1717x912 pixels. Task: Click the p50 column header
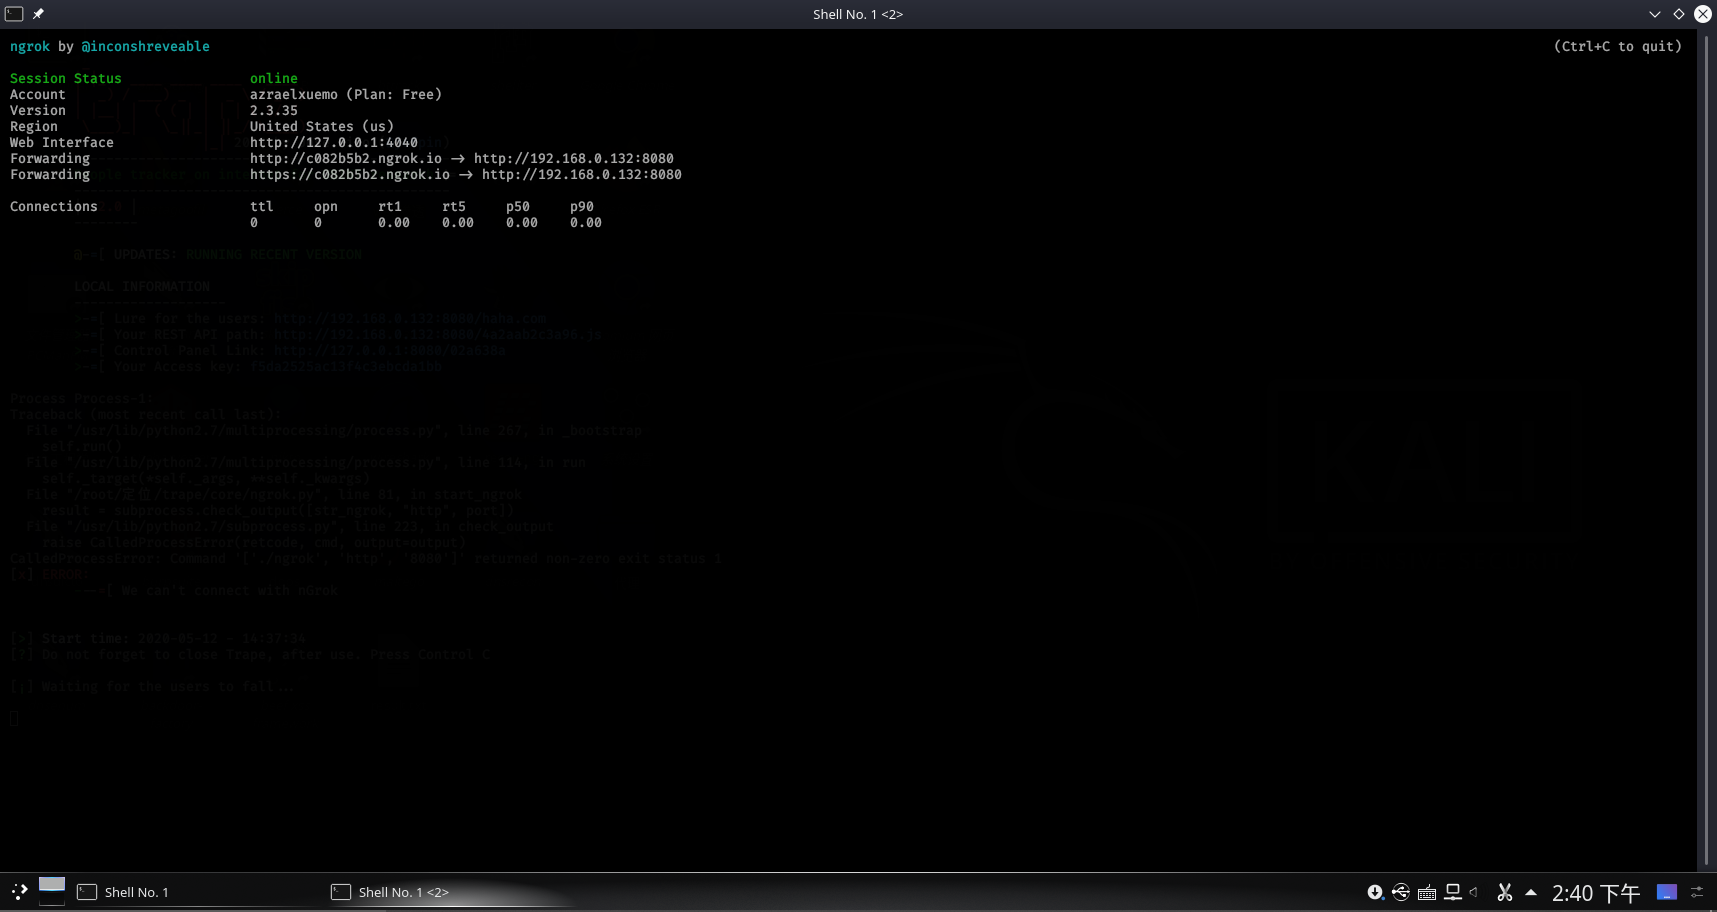(518, 207)
